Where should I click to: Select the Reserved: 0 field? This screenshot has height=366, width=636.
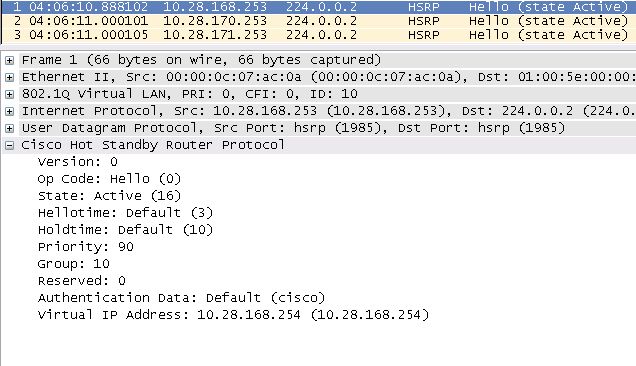[x=82, y=281]
